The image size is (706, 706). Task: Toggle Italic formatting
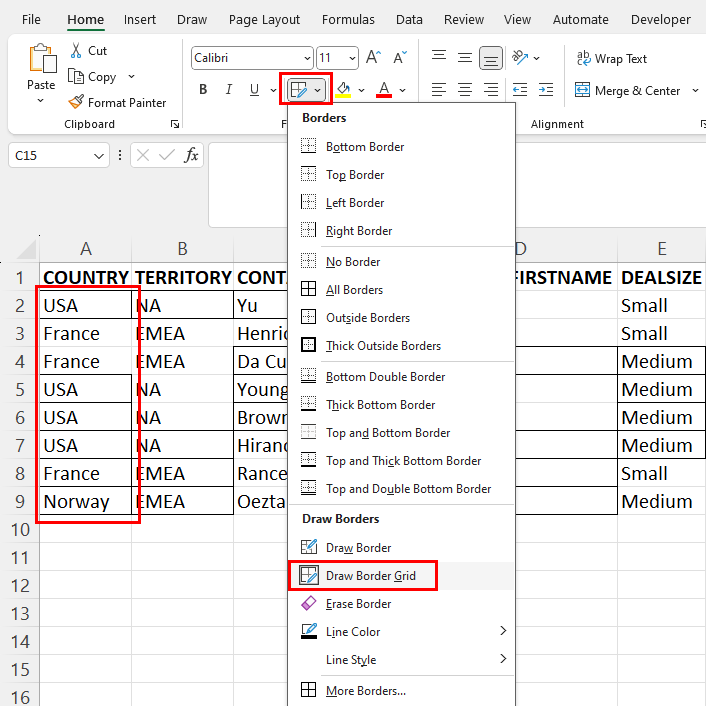pyautogui.click(x=229, y=90)
